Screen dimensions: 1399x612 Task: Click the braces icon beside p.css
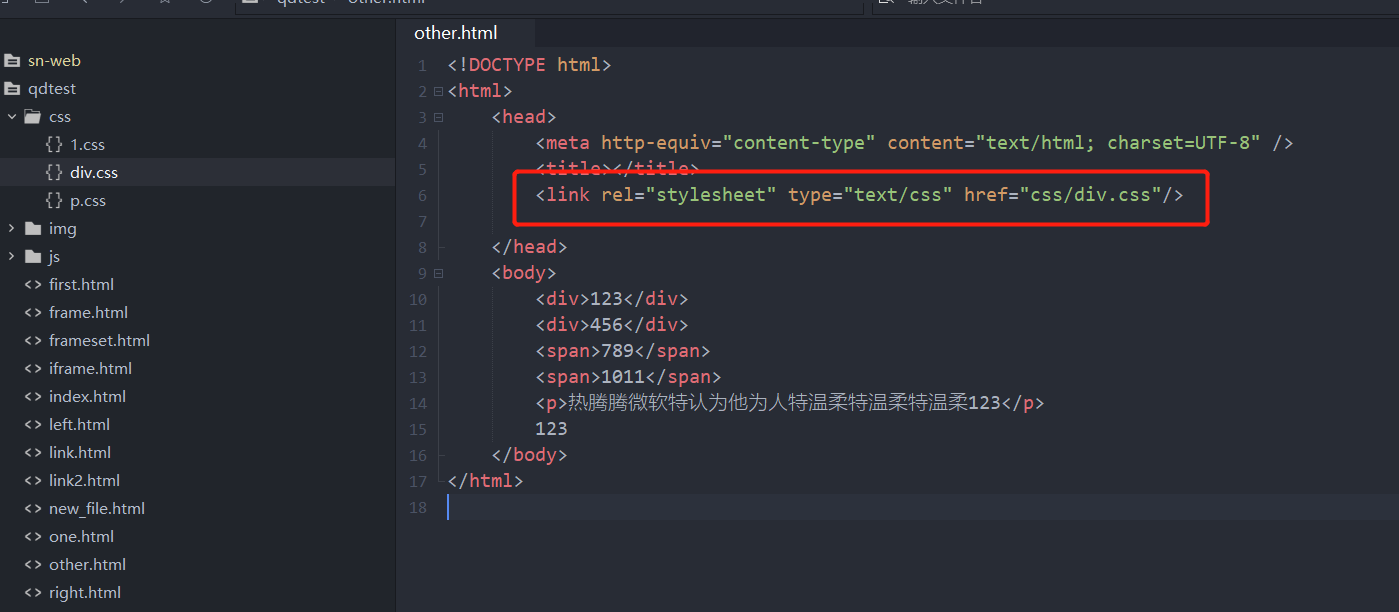(x=54, y=200)
